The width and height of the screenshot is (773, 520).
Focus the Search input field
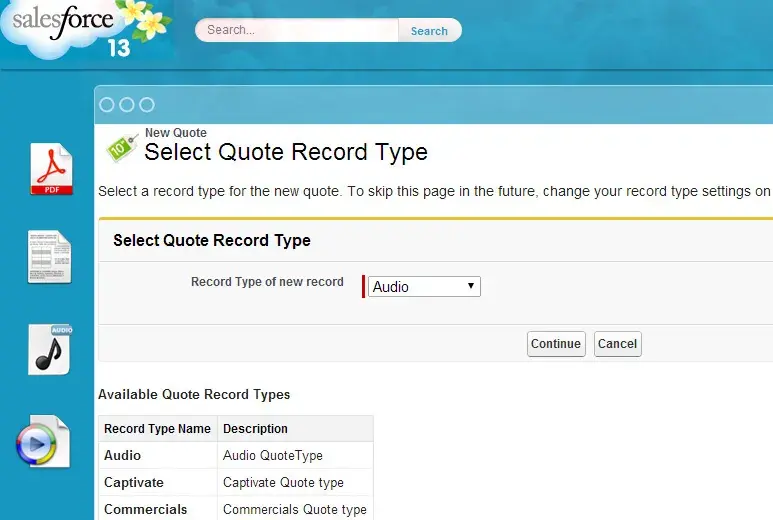point(297,30)
